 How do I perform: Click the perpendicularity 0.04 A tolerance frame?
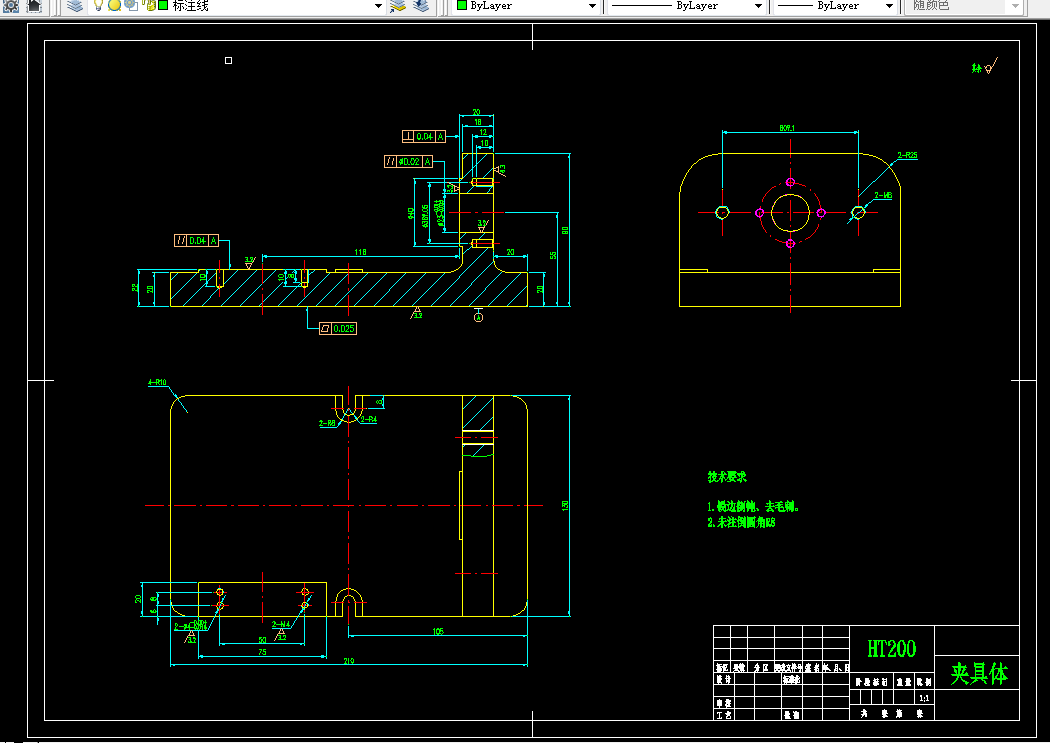coord(424,137)
